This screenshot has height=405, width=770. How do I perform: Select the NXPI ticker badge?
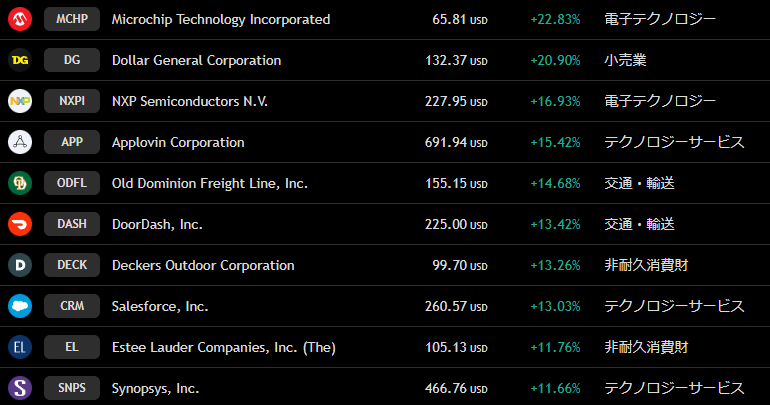coord(72,101)
